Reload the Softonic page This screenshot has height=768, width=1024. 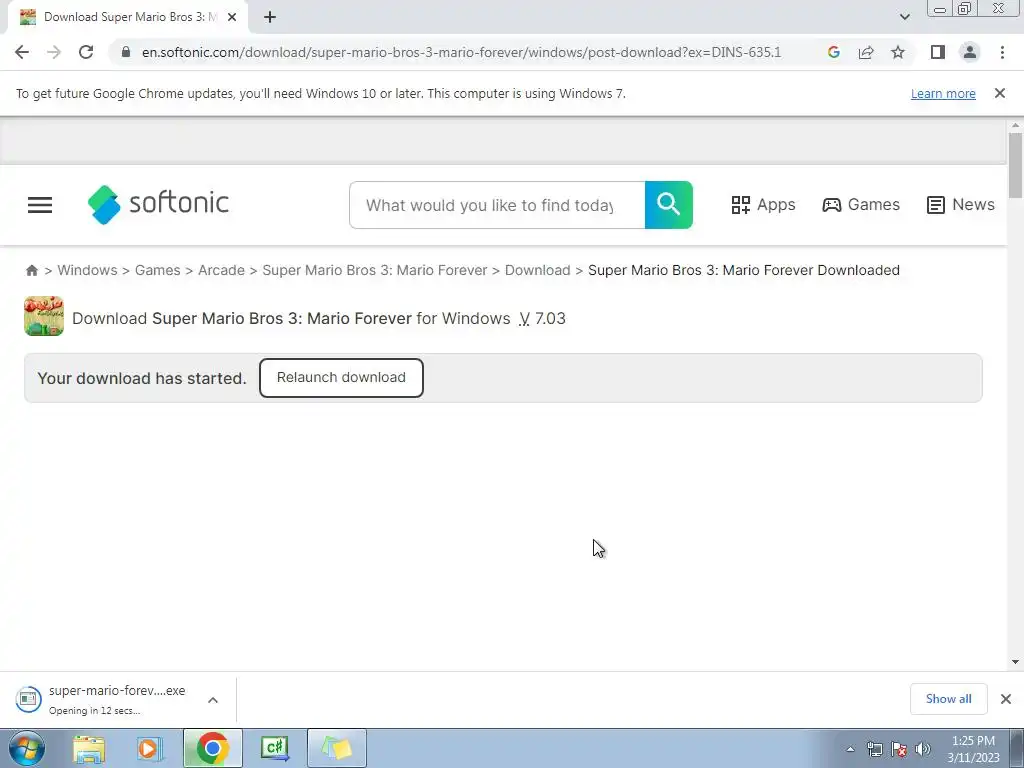[86, 52]
